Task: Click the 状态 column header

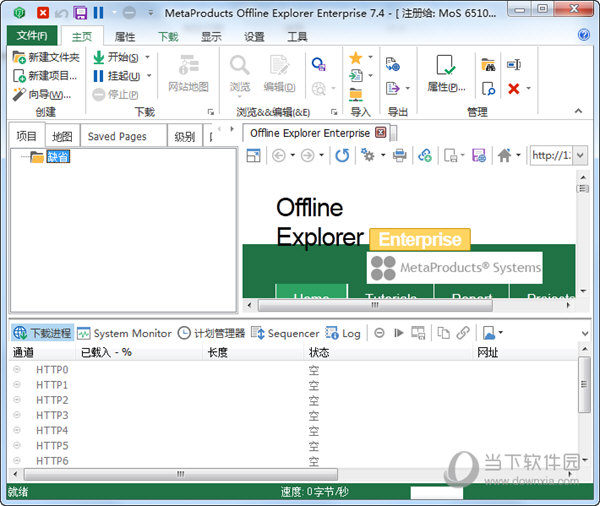Action: tap(388, 352)
